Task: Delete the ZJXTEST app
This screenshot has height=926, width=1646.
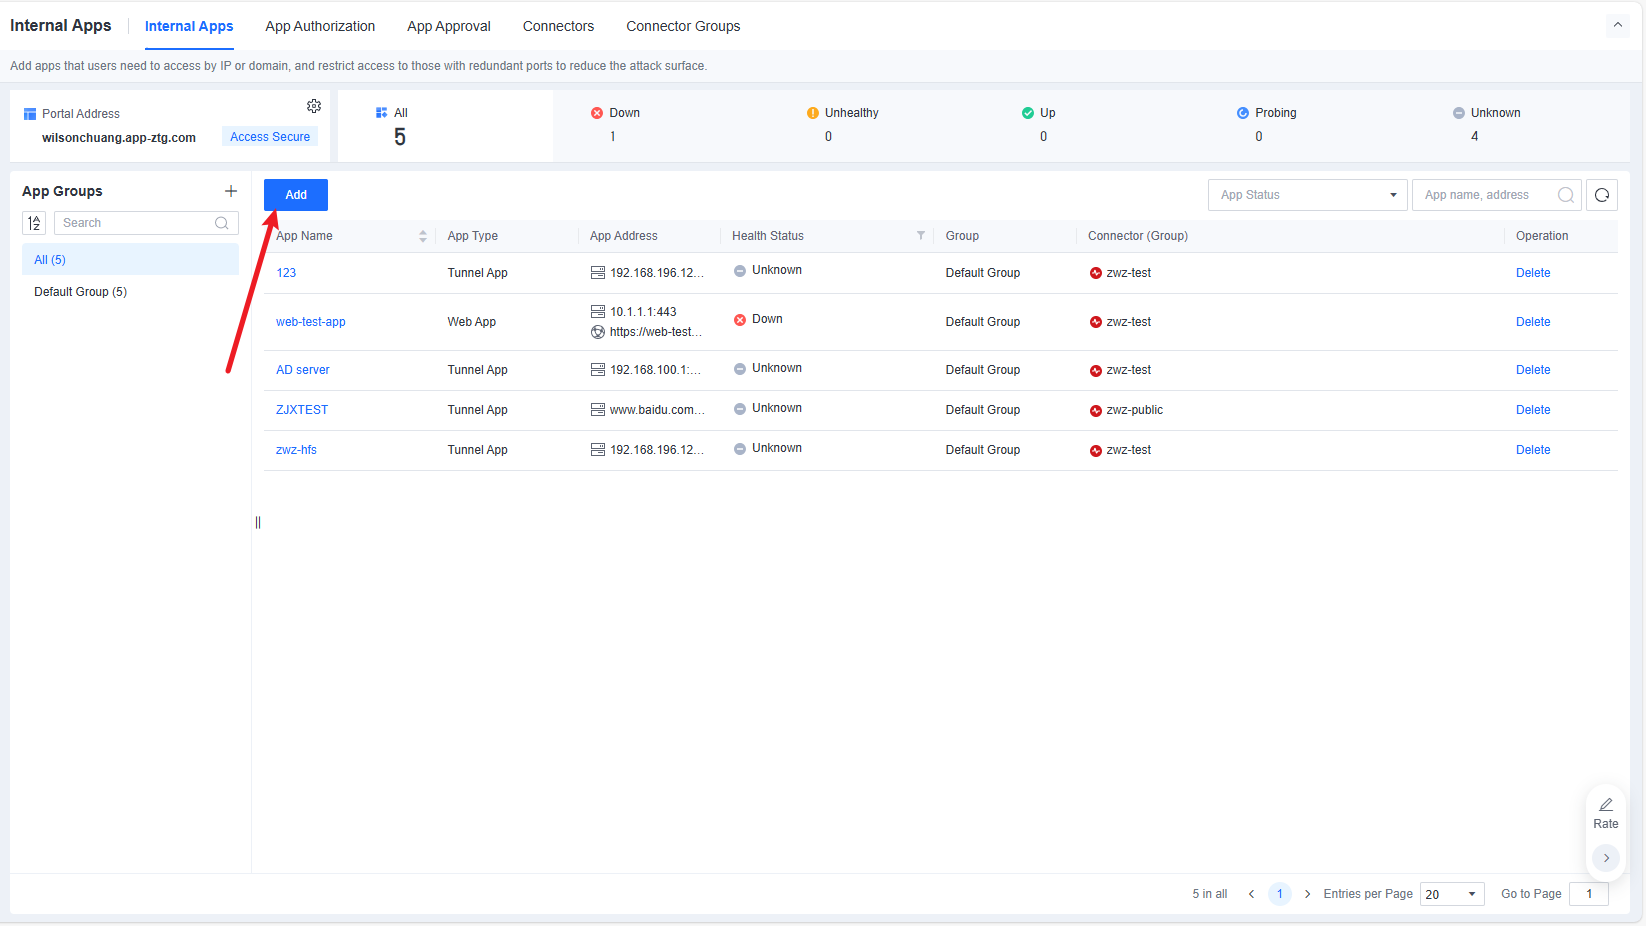Action: (1533, 410)
